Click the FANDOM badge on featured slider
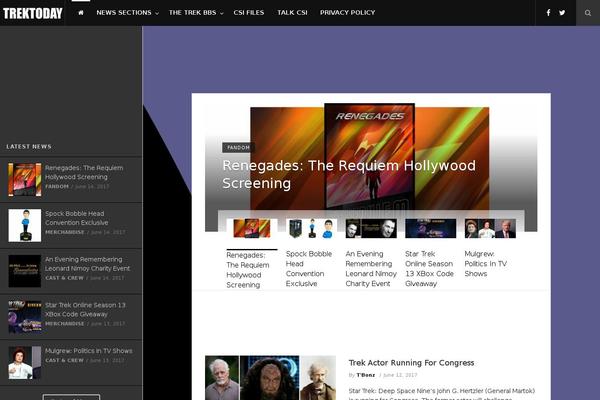This screenshot has width=600, height=400. pos(238,147)
